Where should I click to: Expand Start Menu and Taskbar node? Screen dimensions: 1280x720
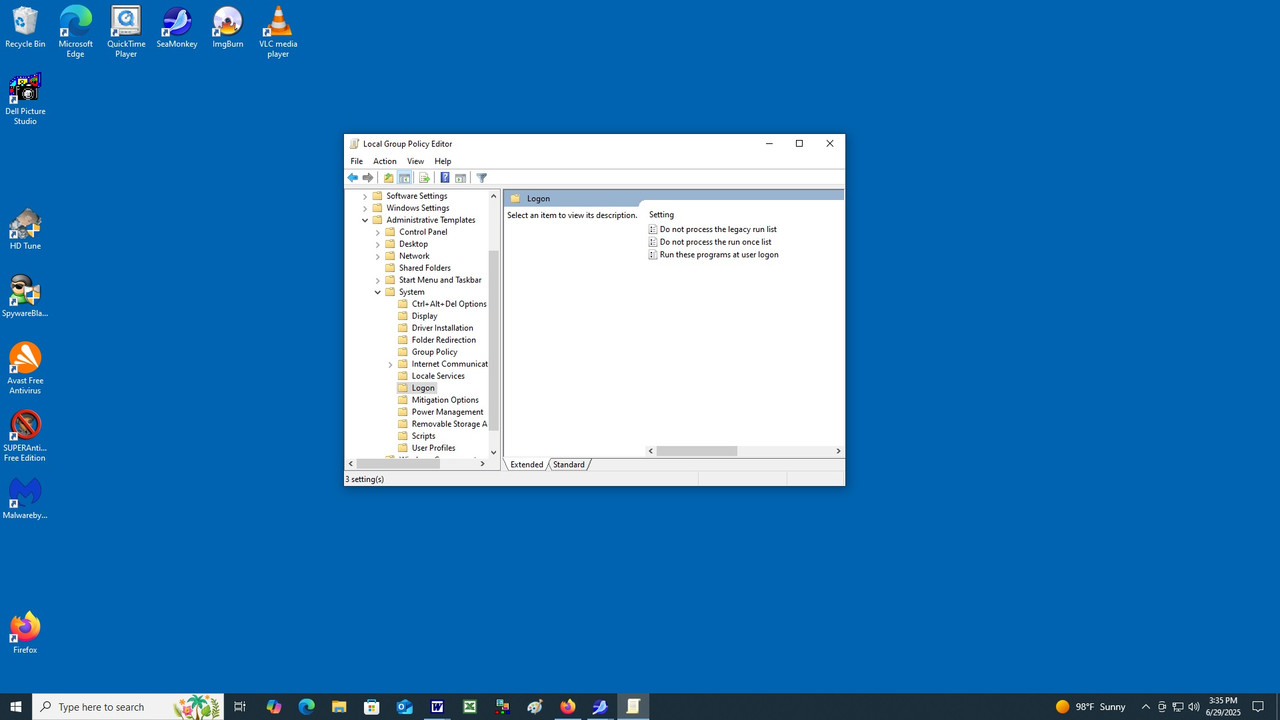click(x=378, y=280)
